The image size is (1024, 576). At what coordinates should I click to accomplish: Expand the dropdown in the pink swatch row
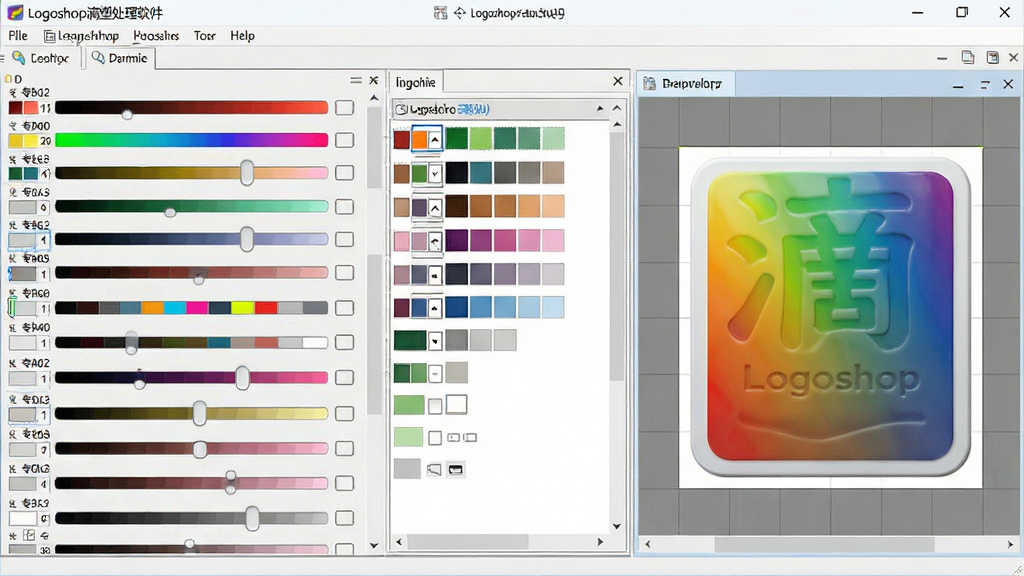(x=434, y=241)
